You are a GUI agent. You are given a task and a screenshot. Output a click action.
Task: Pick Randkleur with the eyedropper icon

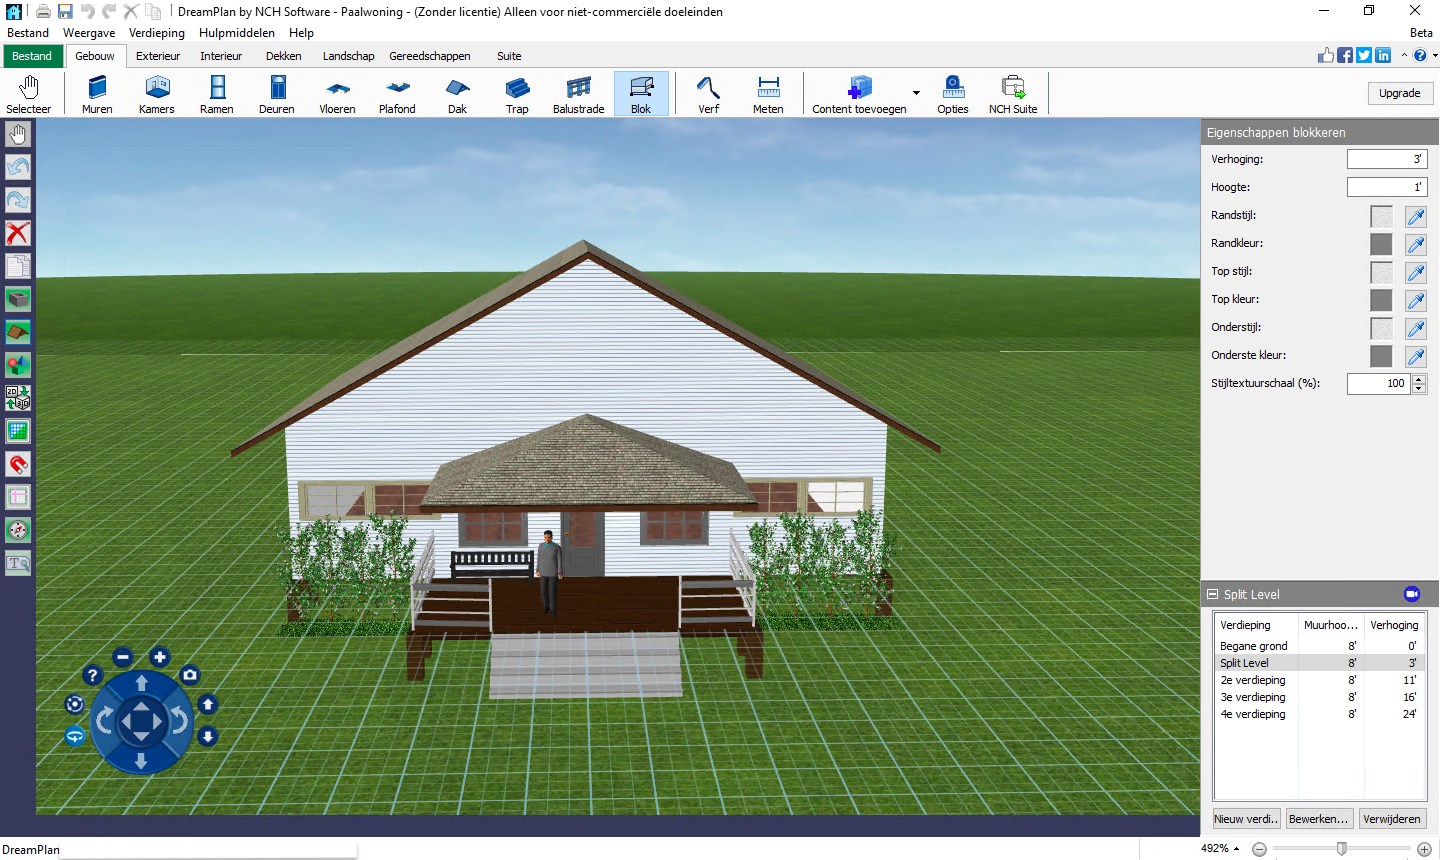[1415, 244]
